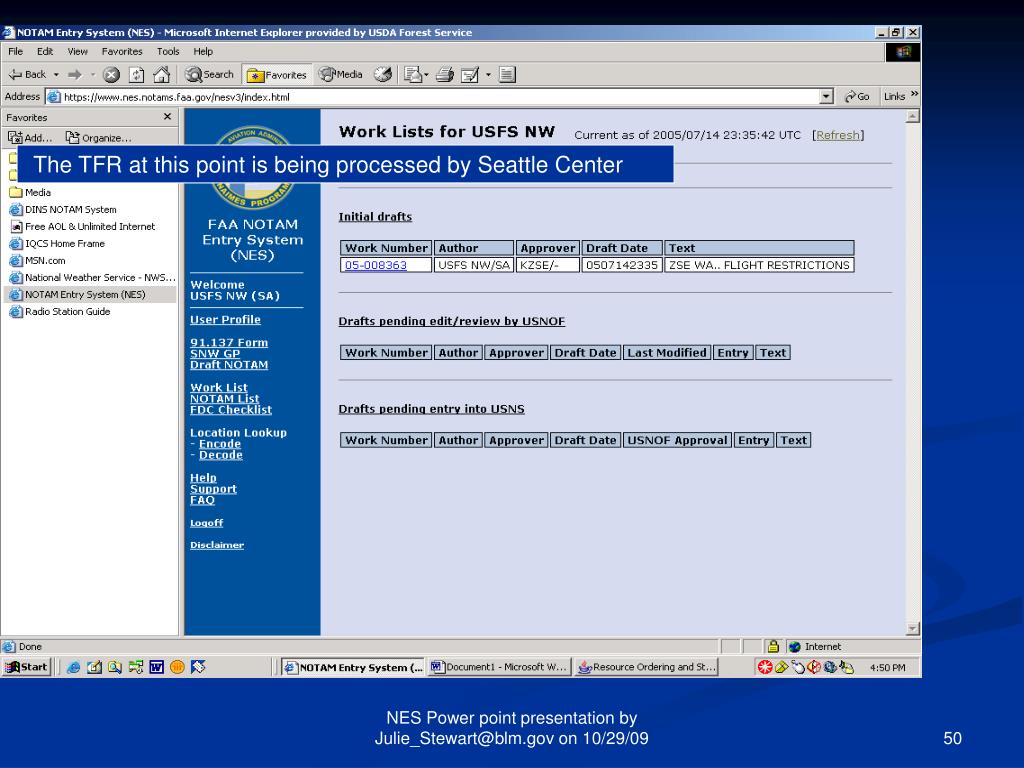Open MSN.com favorite

pos(37,261)
